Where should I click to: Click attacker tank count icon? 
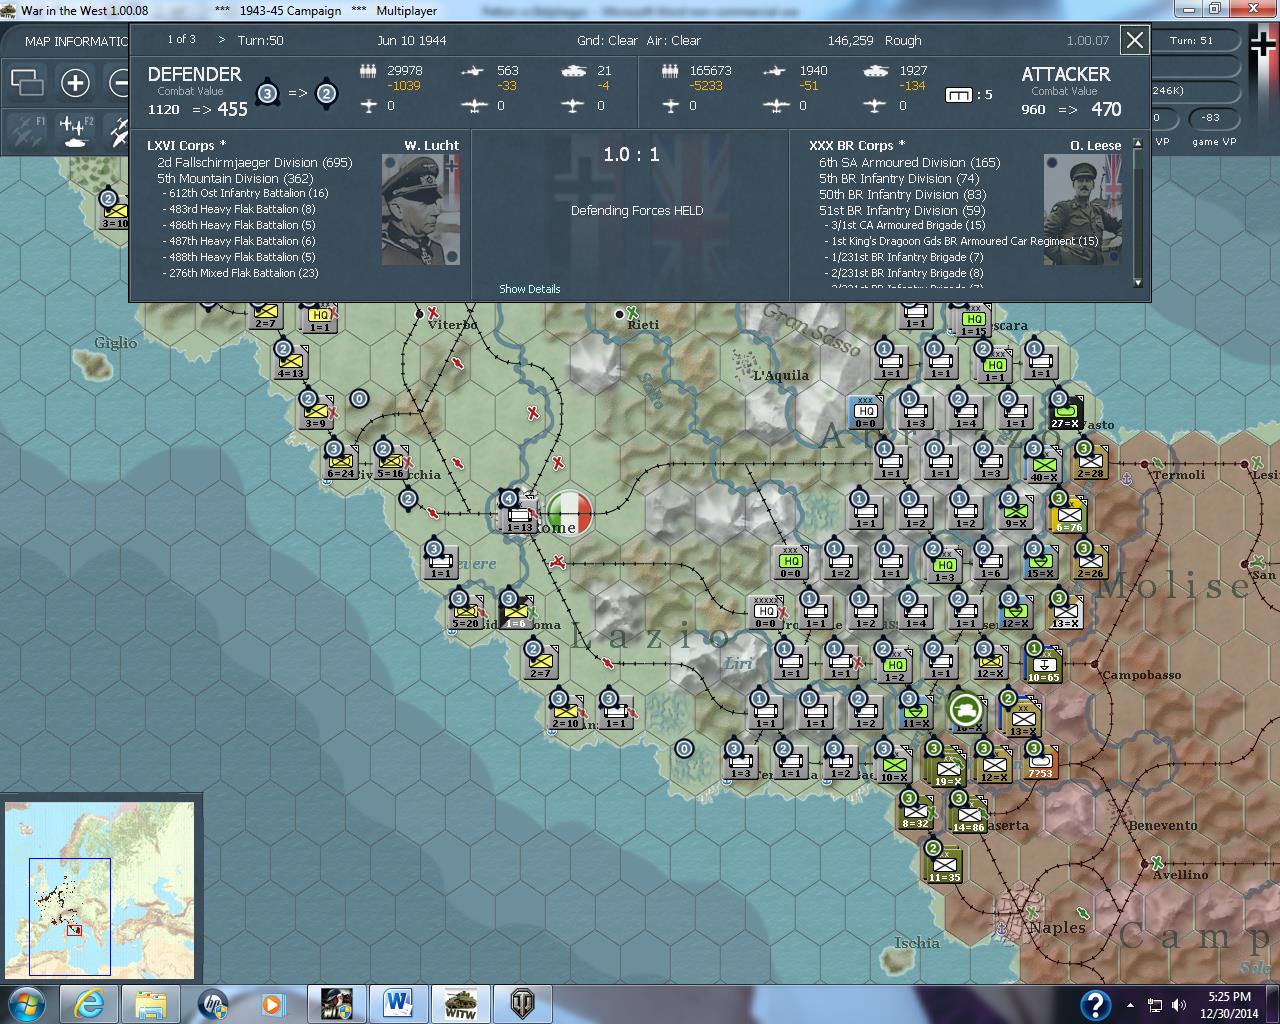(875, 71)
